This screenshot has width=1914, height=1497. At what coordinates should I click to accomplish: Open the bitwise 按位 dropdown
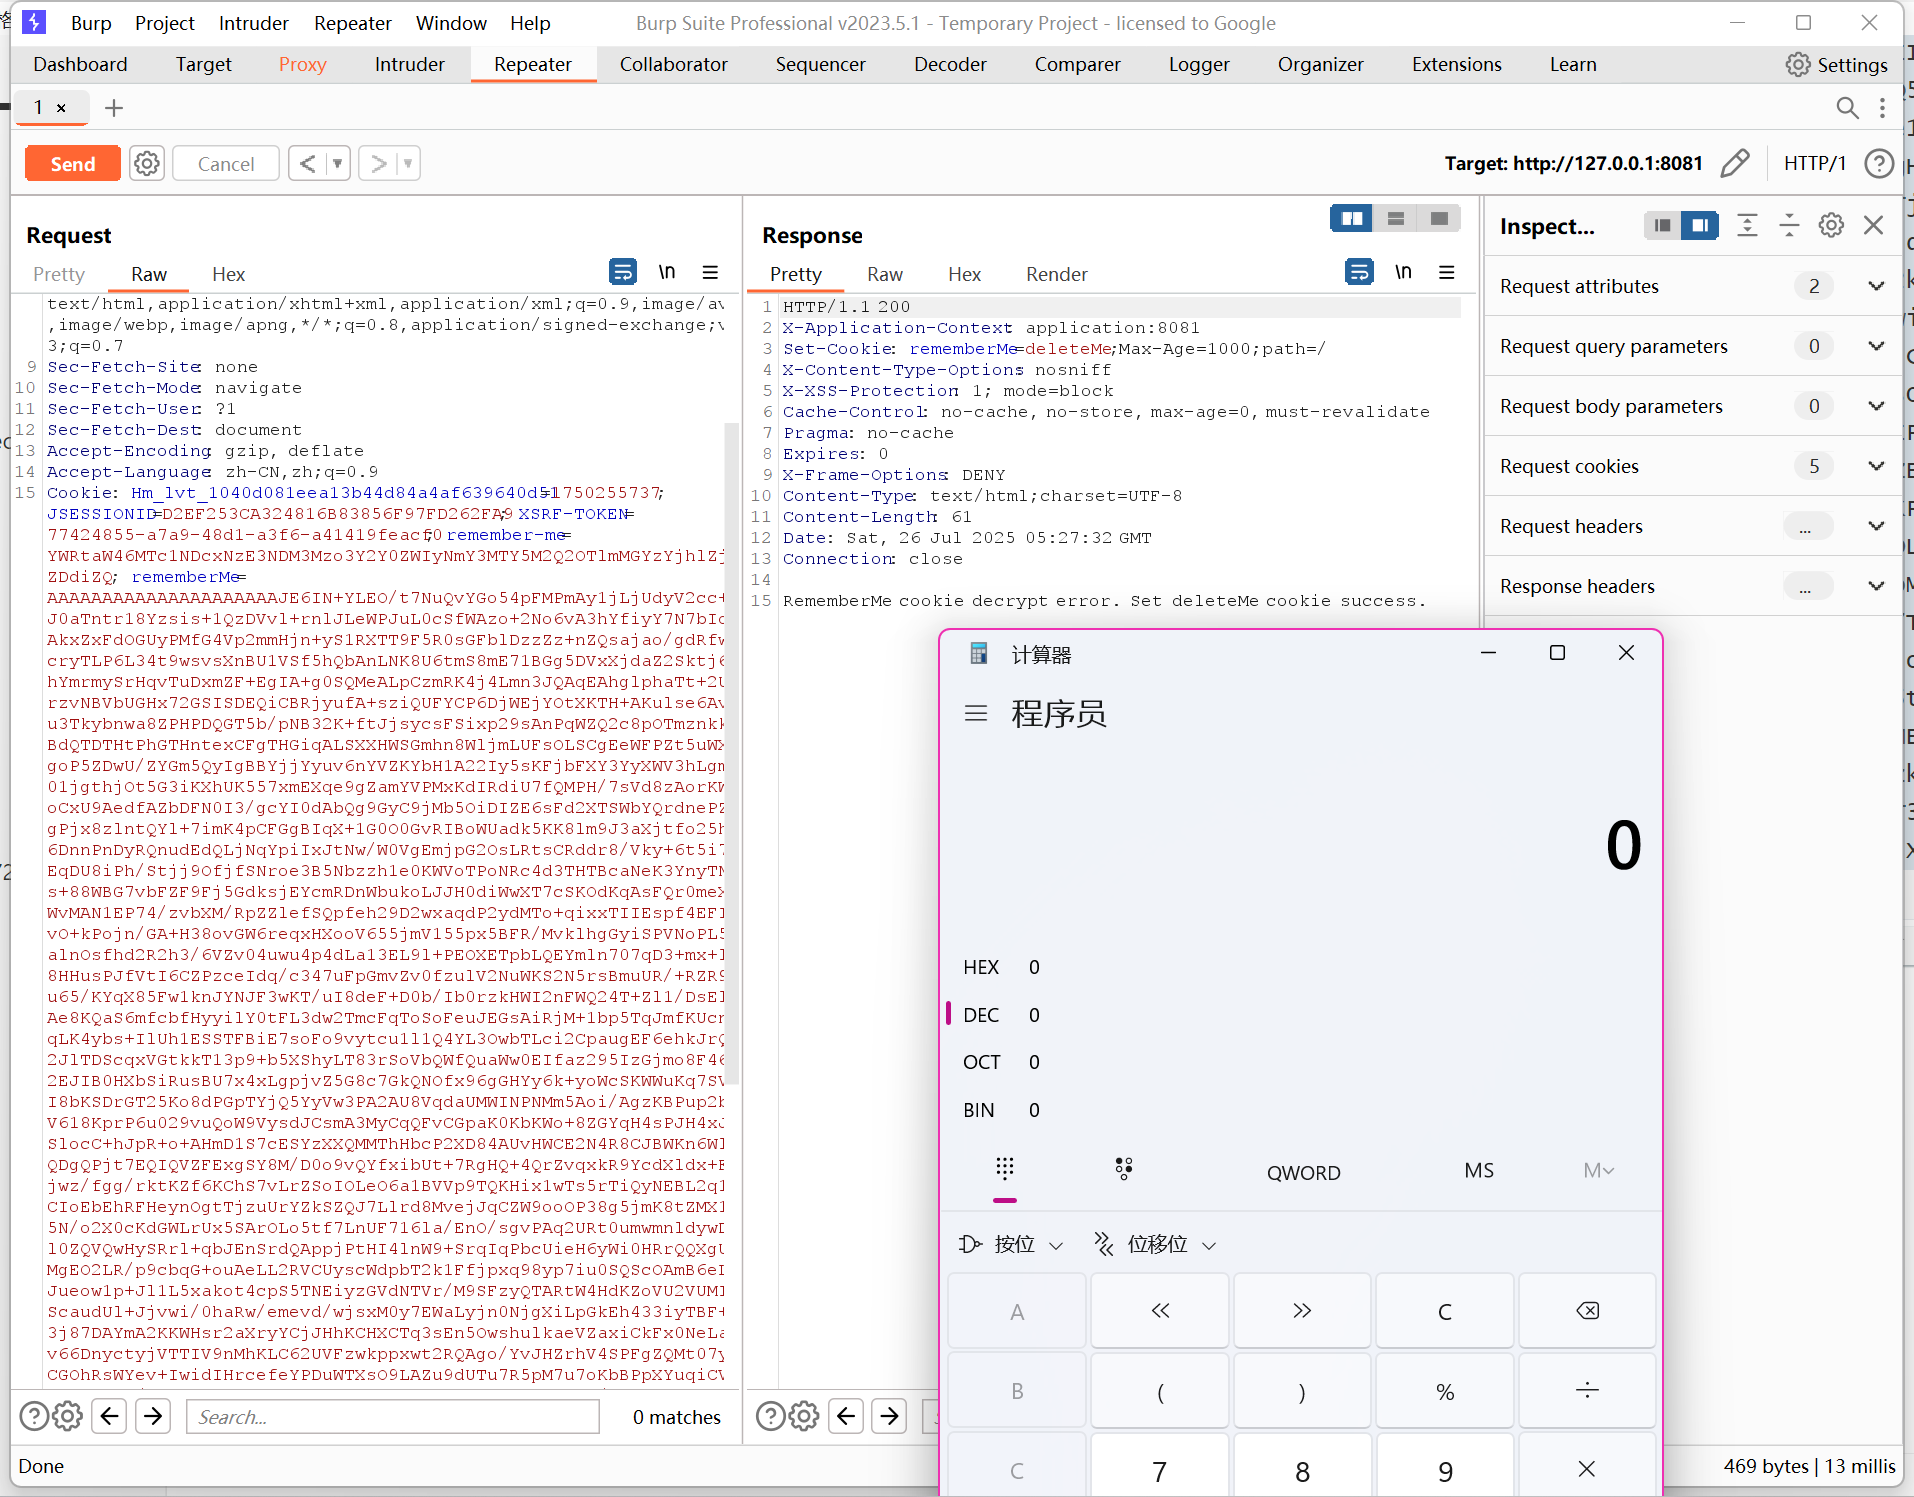coord(1011,1244)
